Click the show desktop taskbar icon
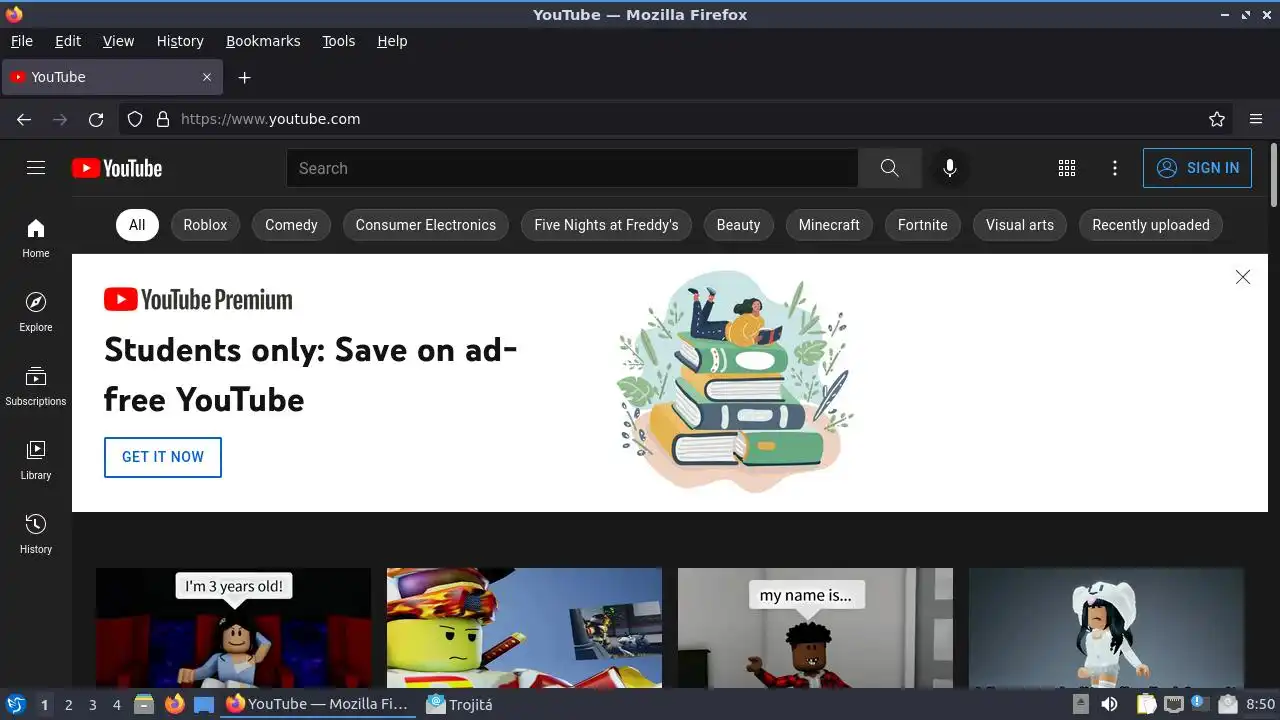 pyautogui.click(x=204, y=704)
